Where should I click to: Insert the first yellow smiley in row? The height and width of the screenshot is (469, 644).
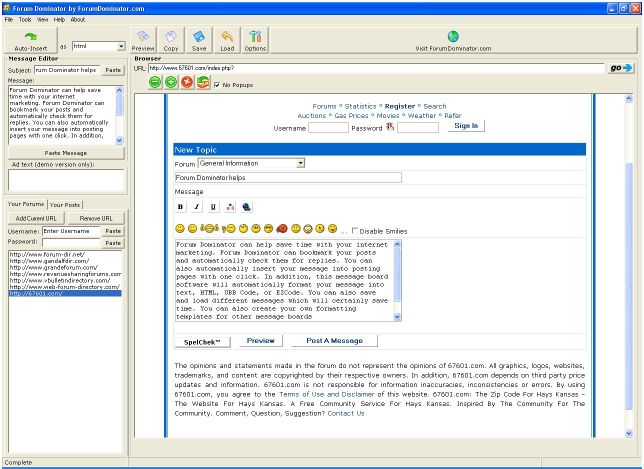pyautogui.click(x=179, y=228)
